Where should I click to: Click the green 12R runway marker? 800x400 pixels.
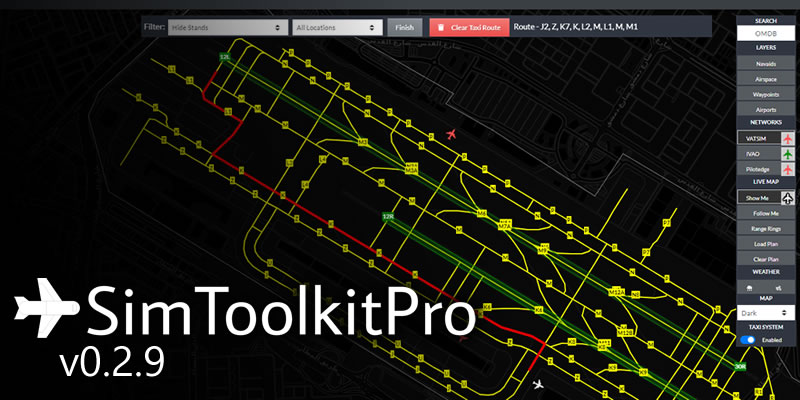(x=388, y=217)
